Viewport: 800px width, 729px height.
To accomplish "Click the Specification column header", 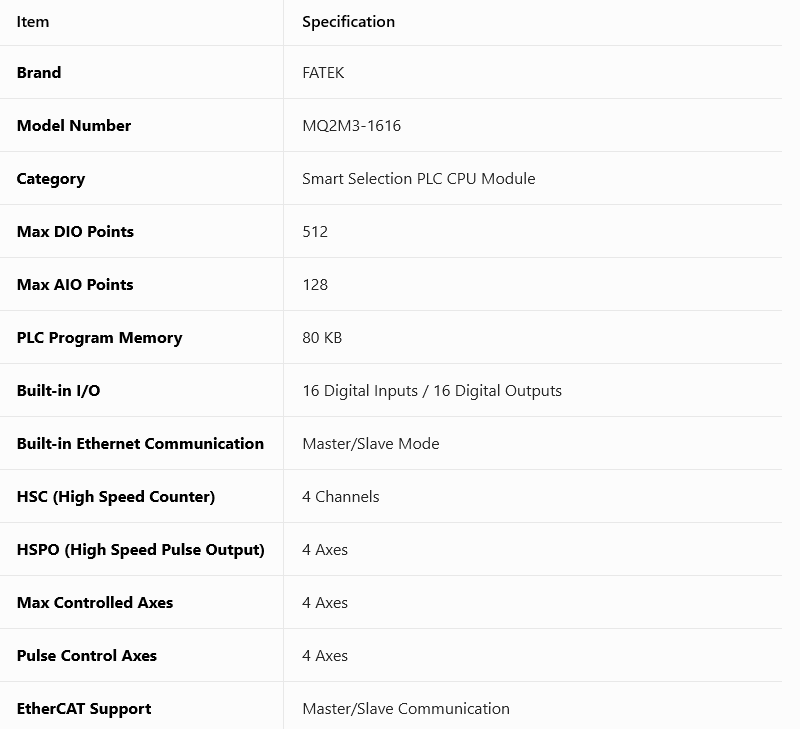I will pos(348,22).
